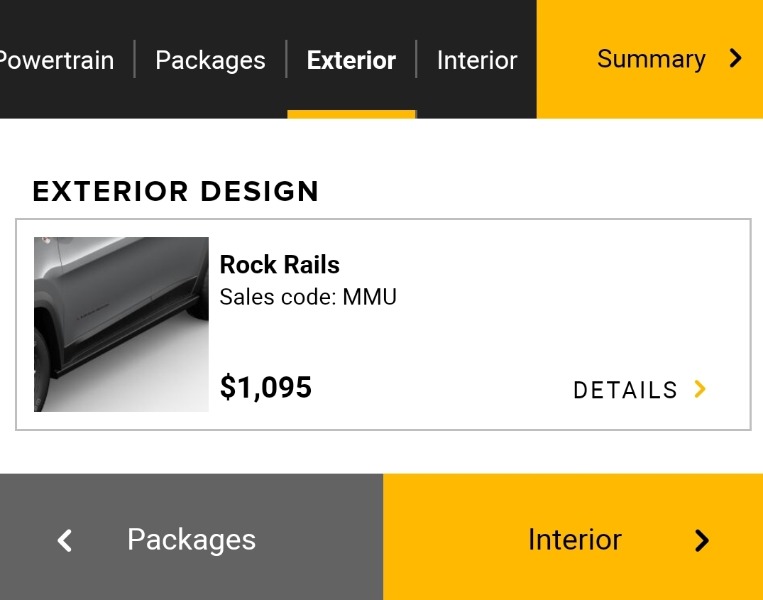
Task: Click the yellow chevron beside DETAILS
Action: pos(700,389)
